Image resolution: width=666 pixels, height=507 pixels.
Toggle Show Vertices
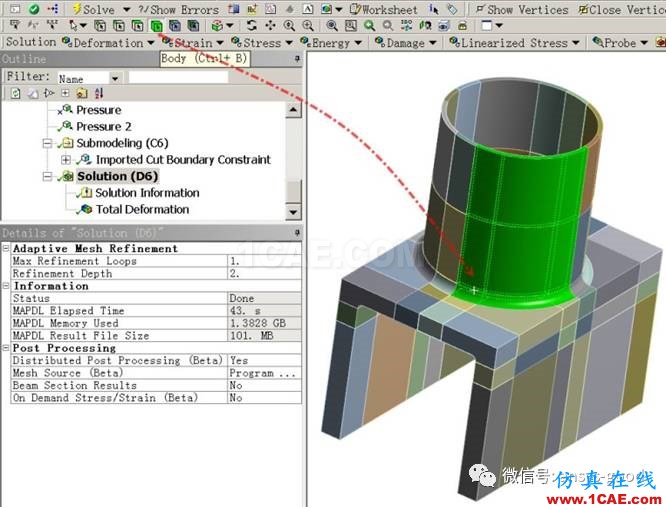(x=521, y=9)
